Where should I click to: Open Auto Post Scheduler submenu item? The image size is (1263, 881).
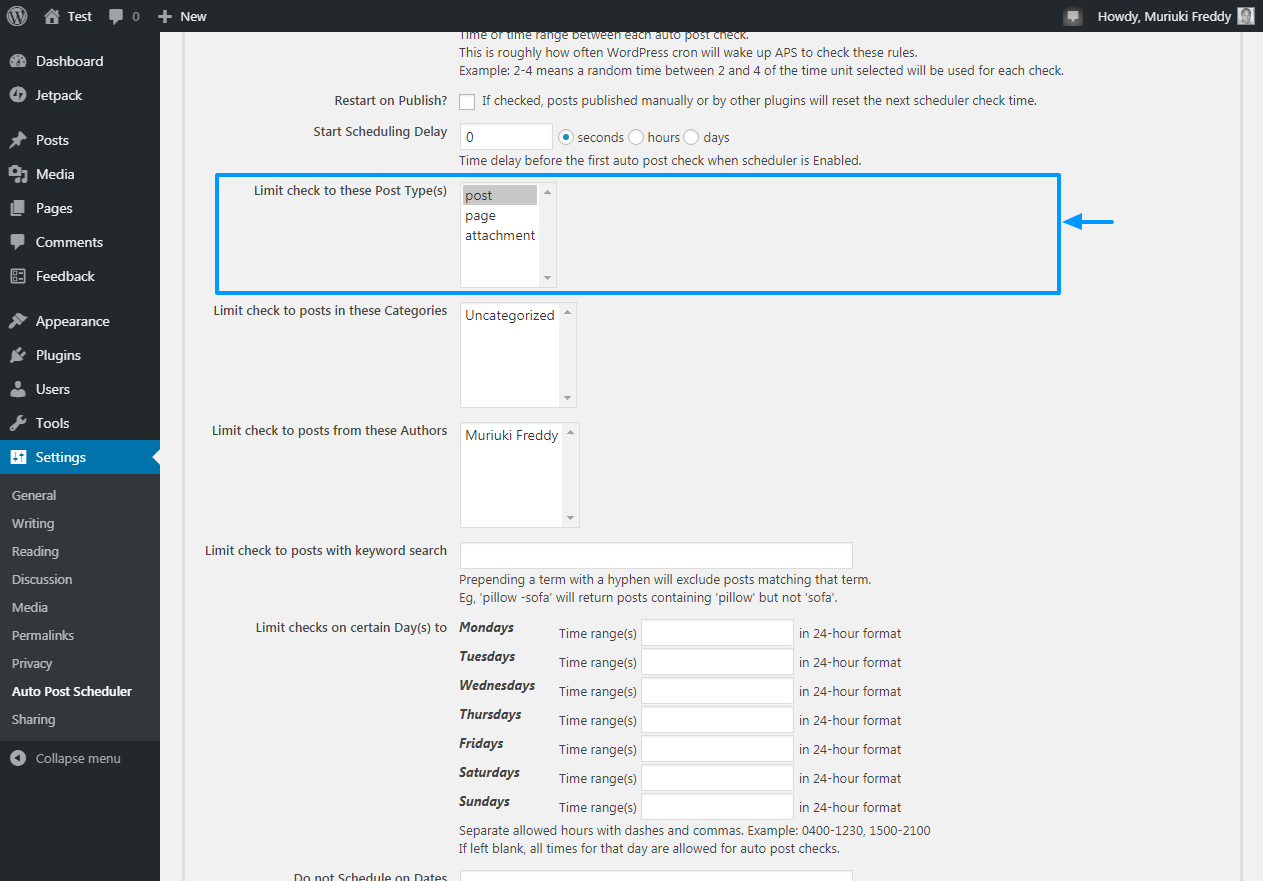point(72,691)
